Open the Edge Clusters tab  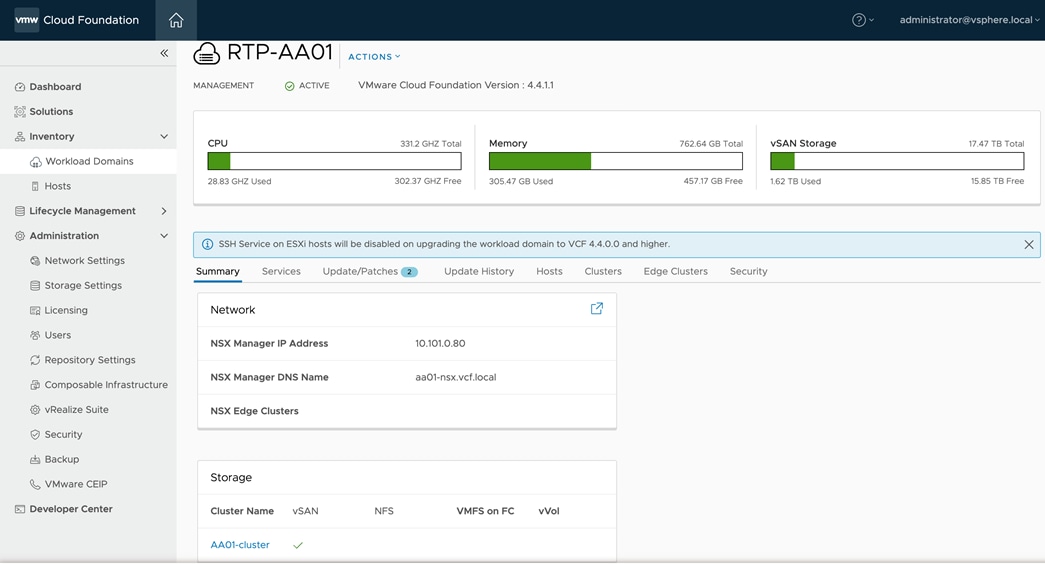[676, 271]
